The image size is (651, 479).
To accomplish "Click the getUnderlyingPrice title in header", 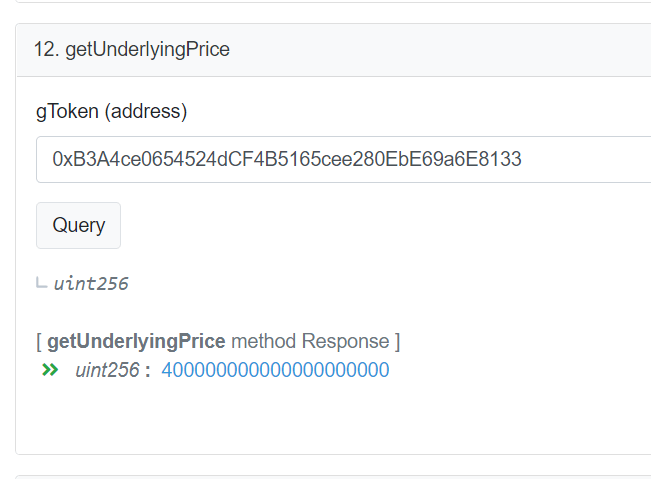I will tap(147, 50).
